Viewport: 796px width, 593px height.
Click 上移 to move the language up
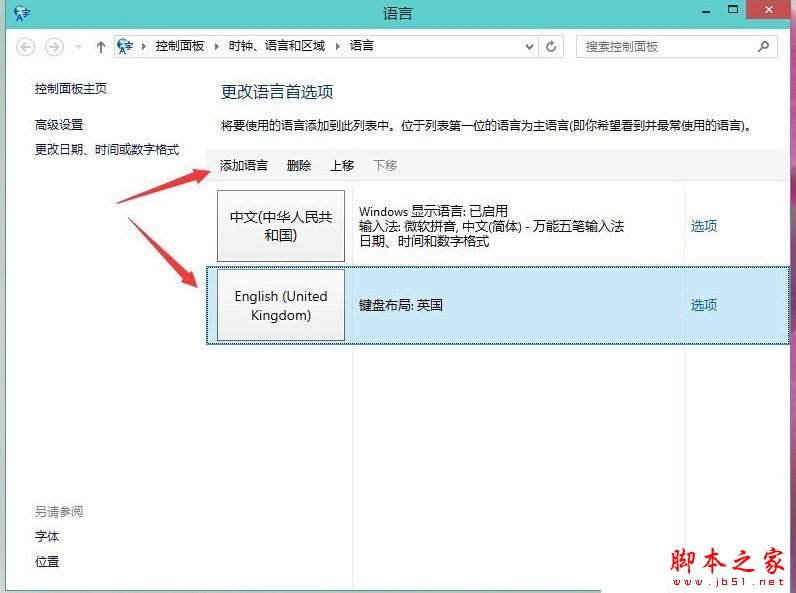342,166
